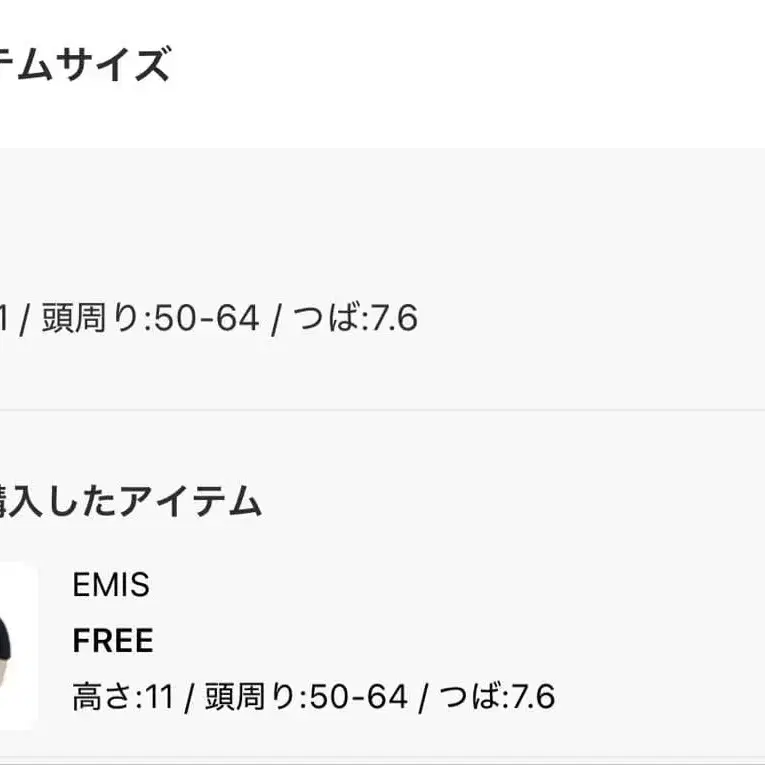Select the bold FREE size label
The image size is (765, 765).
pos(113,641)
